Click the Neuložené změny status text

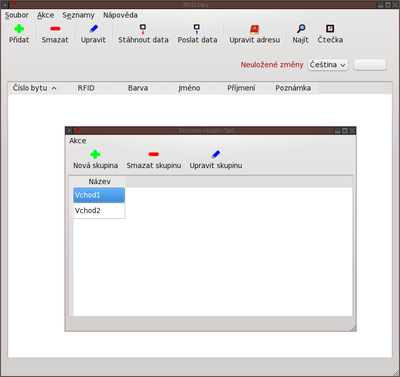coord(272,65)
